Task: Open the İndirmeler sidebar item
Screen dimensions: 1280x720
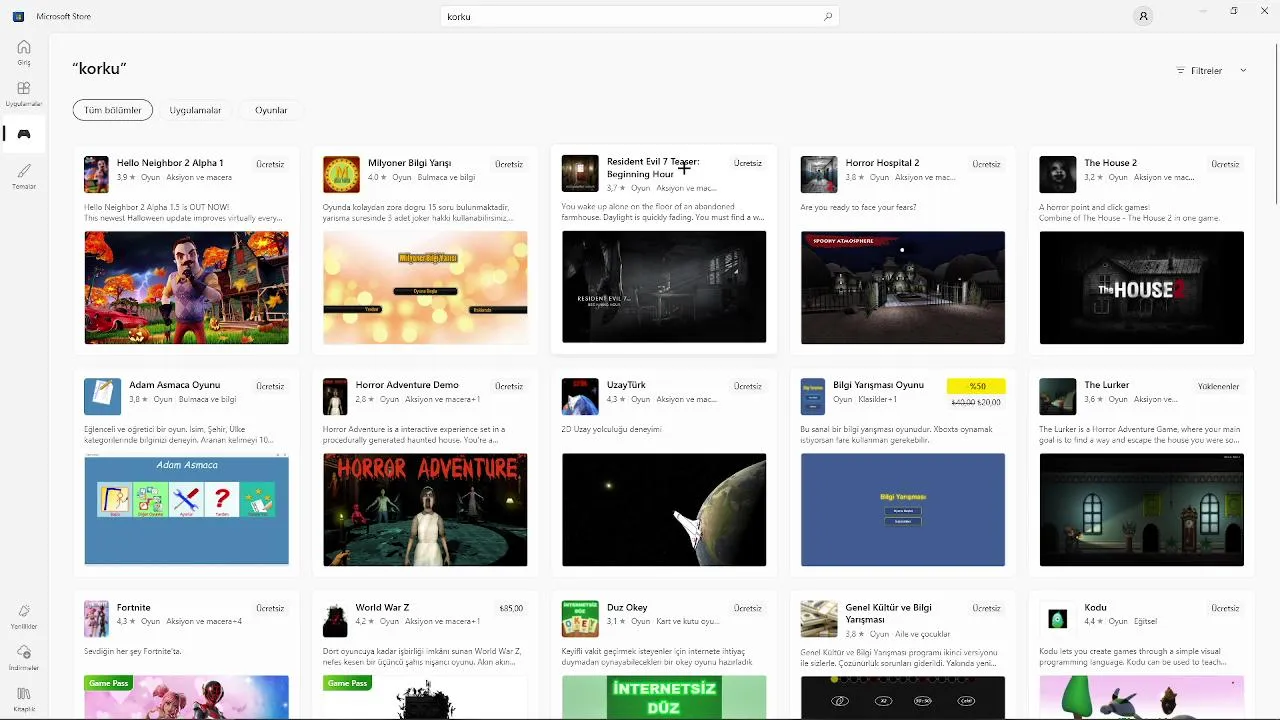Action: tap(24, 657)
